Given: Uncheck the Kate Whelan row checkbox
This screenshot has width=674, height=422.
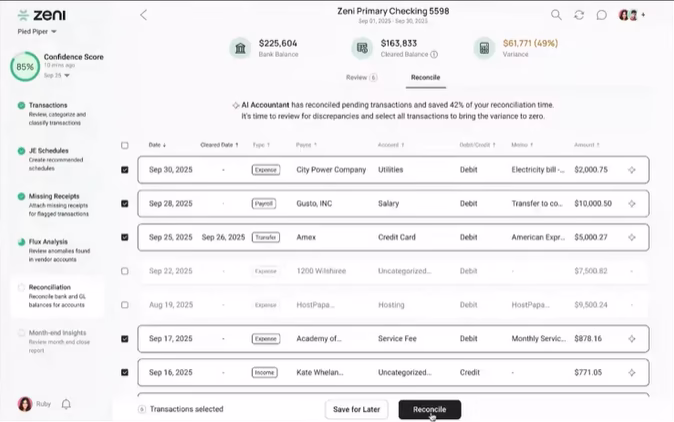Looking at the screenshot, I should click(125, 372).
